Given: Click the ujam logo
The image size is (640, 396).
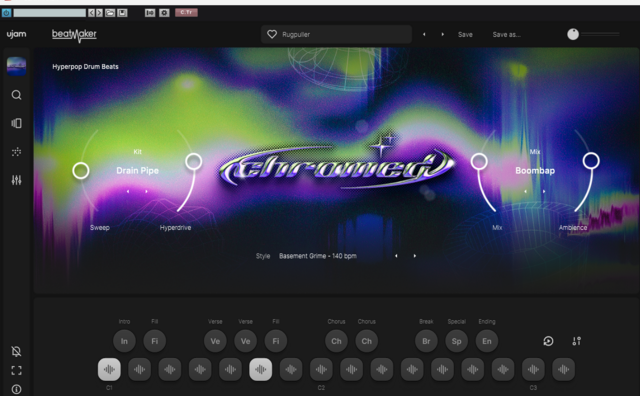Looking at the screenshot, I should [x=16, y=34].
